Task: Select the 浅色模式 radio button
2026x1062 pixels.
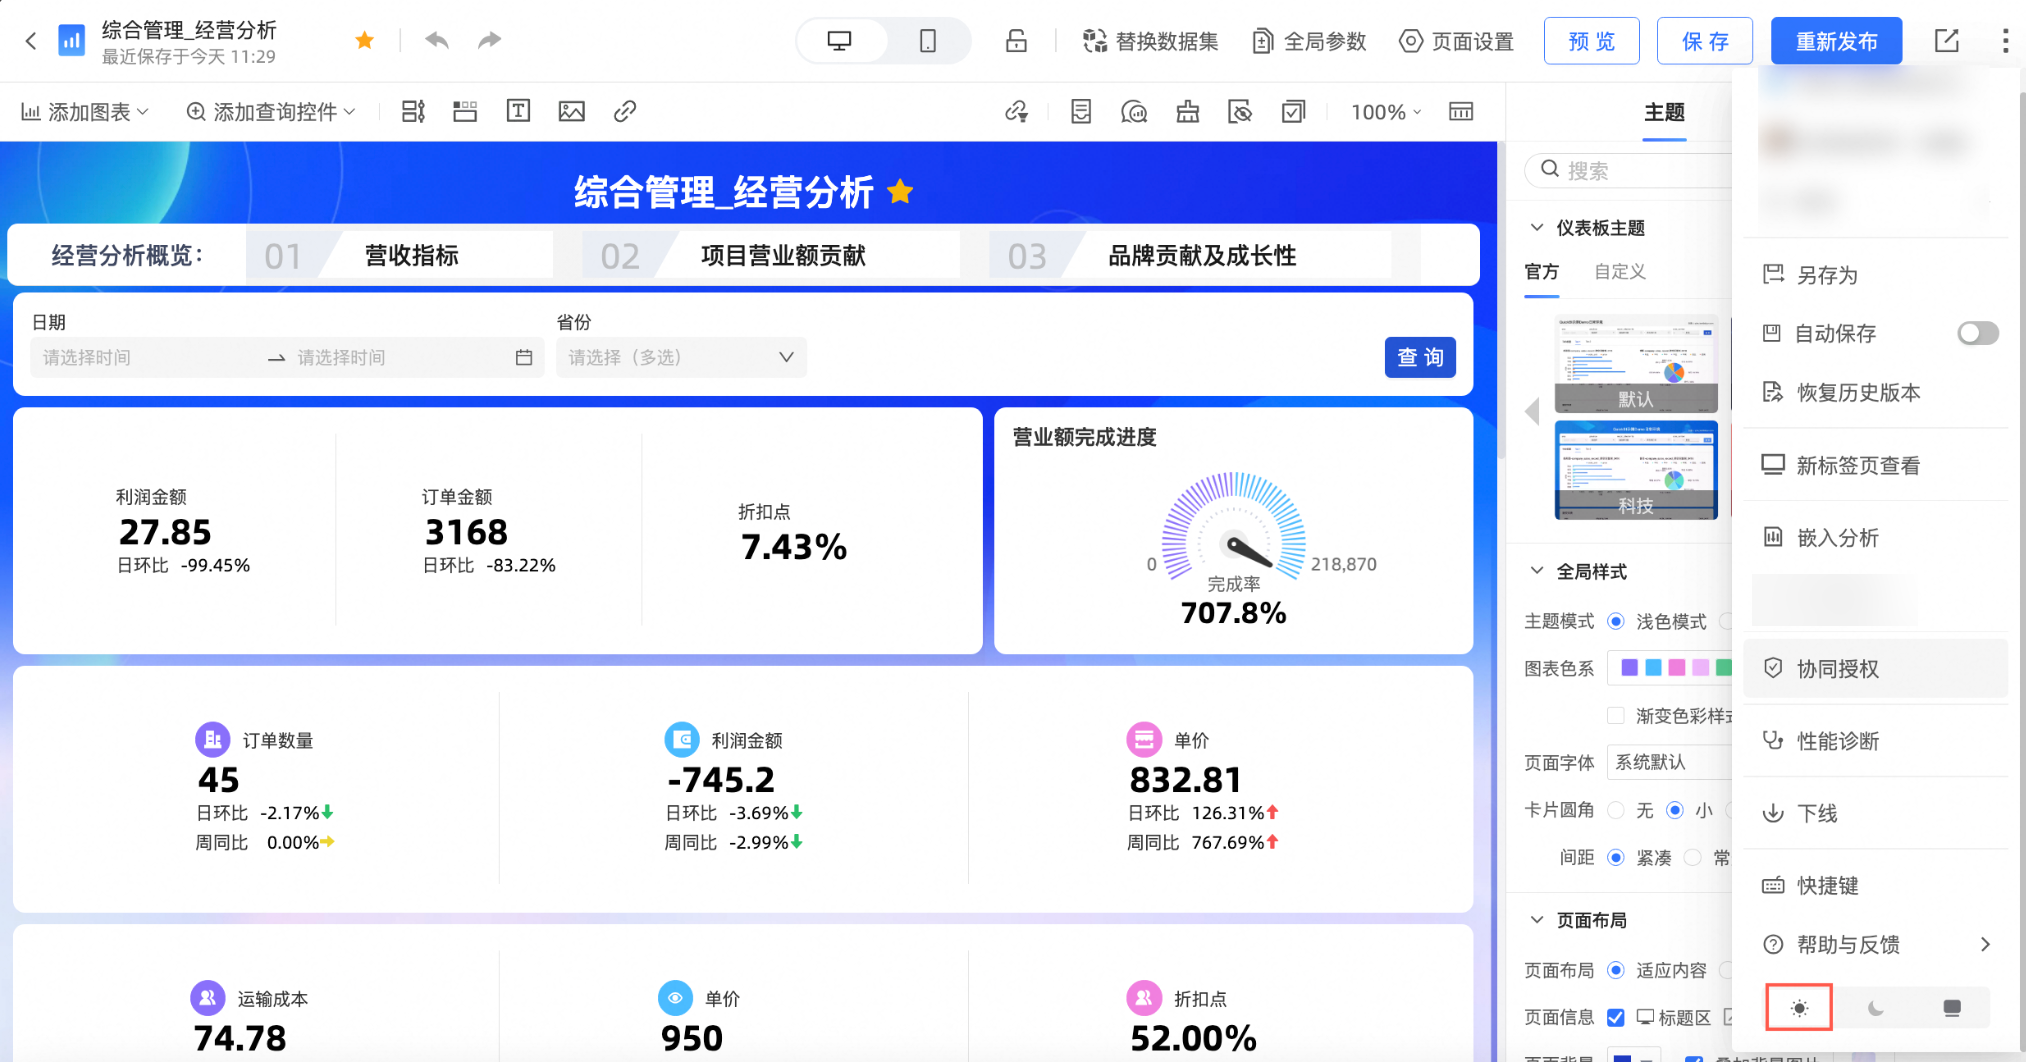Action: click(1616, 622)
